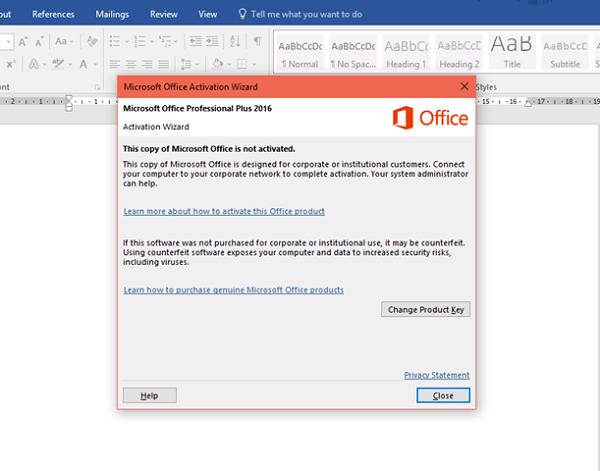This screenshot has width=600, height=471.
Task: Click the Font Color letter A icon
Action: pos(83,64)
